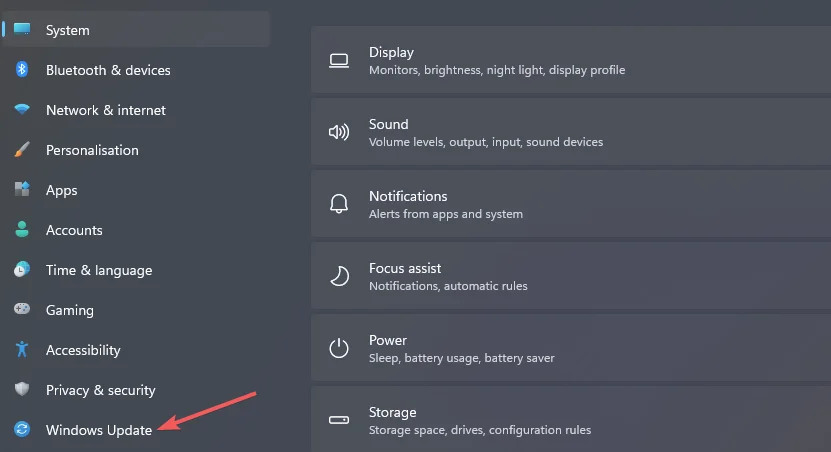Open Network & internet label

click(106, 110)
